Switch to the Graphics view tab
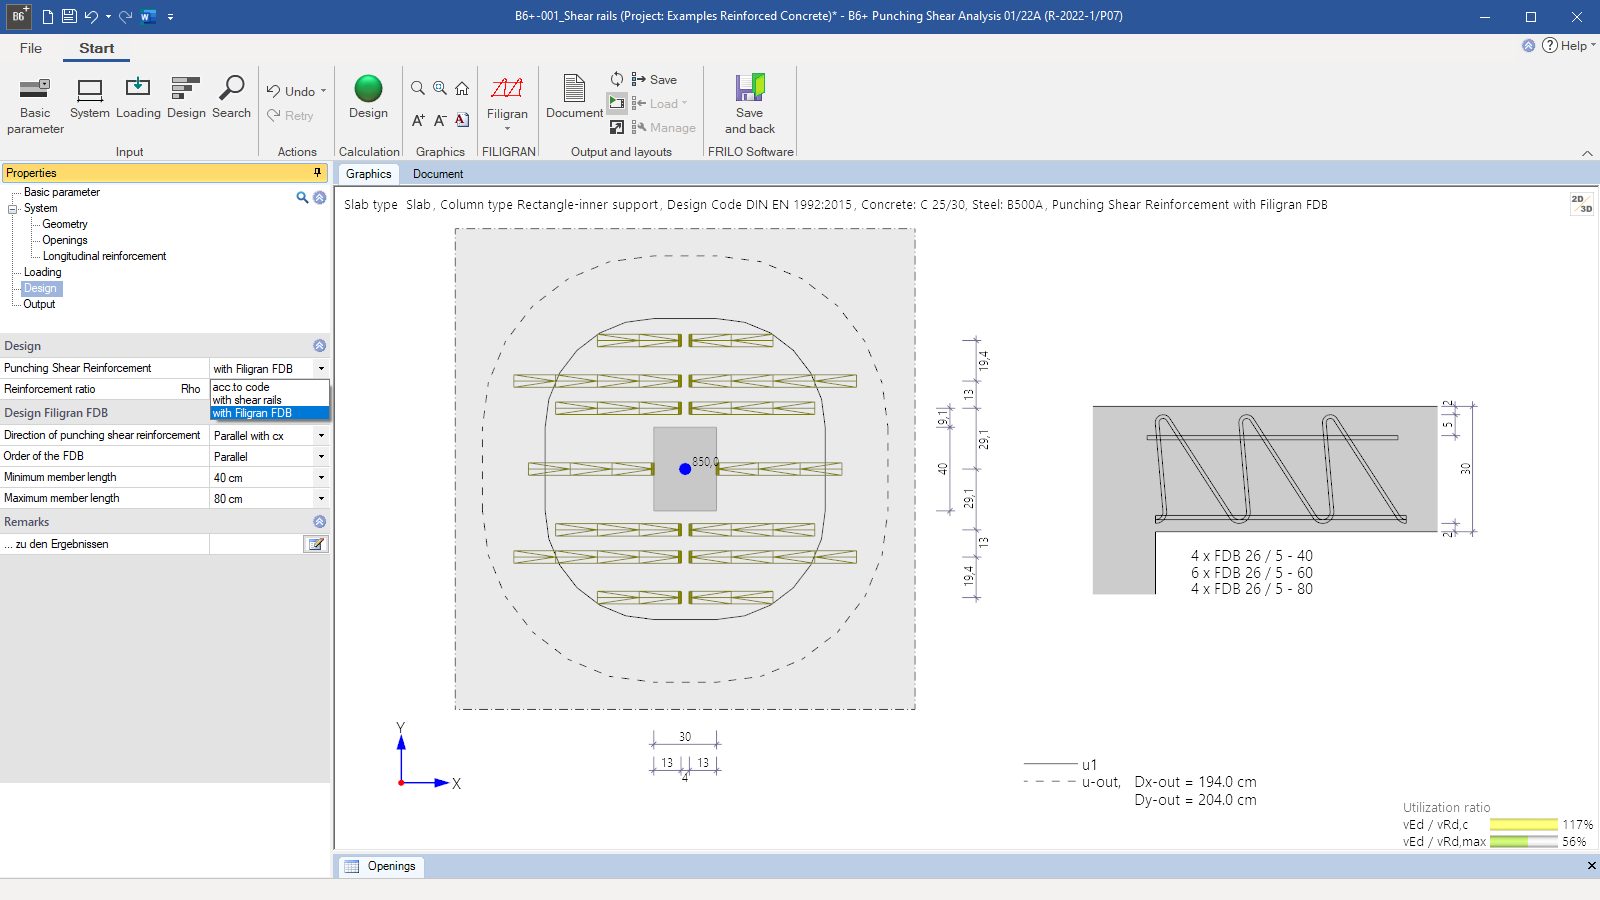Image resolution: width=1600 pixels, height=900 pixels. coord(368,174)
